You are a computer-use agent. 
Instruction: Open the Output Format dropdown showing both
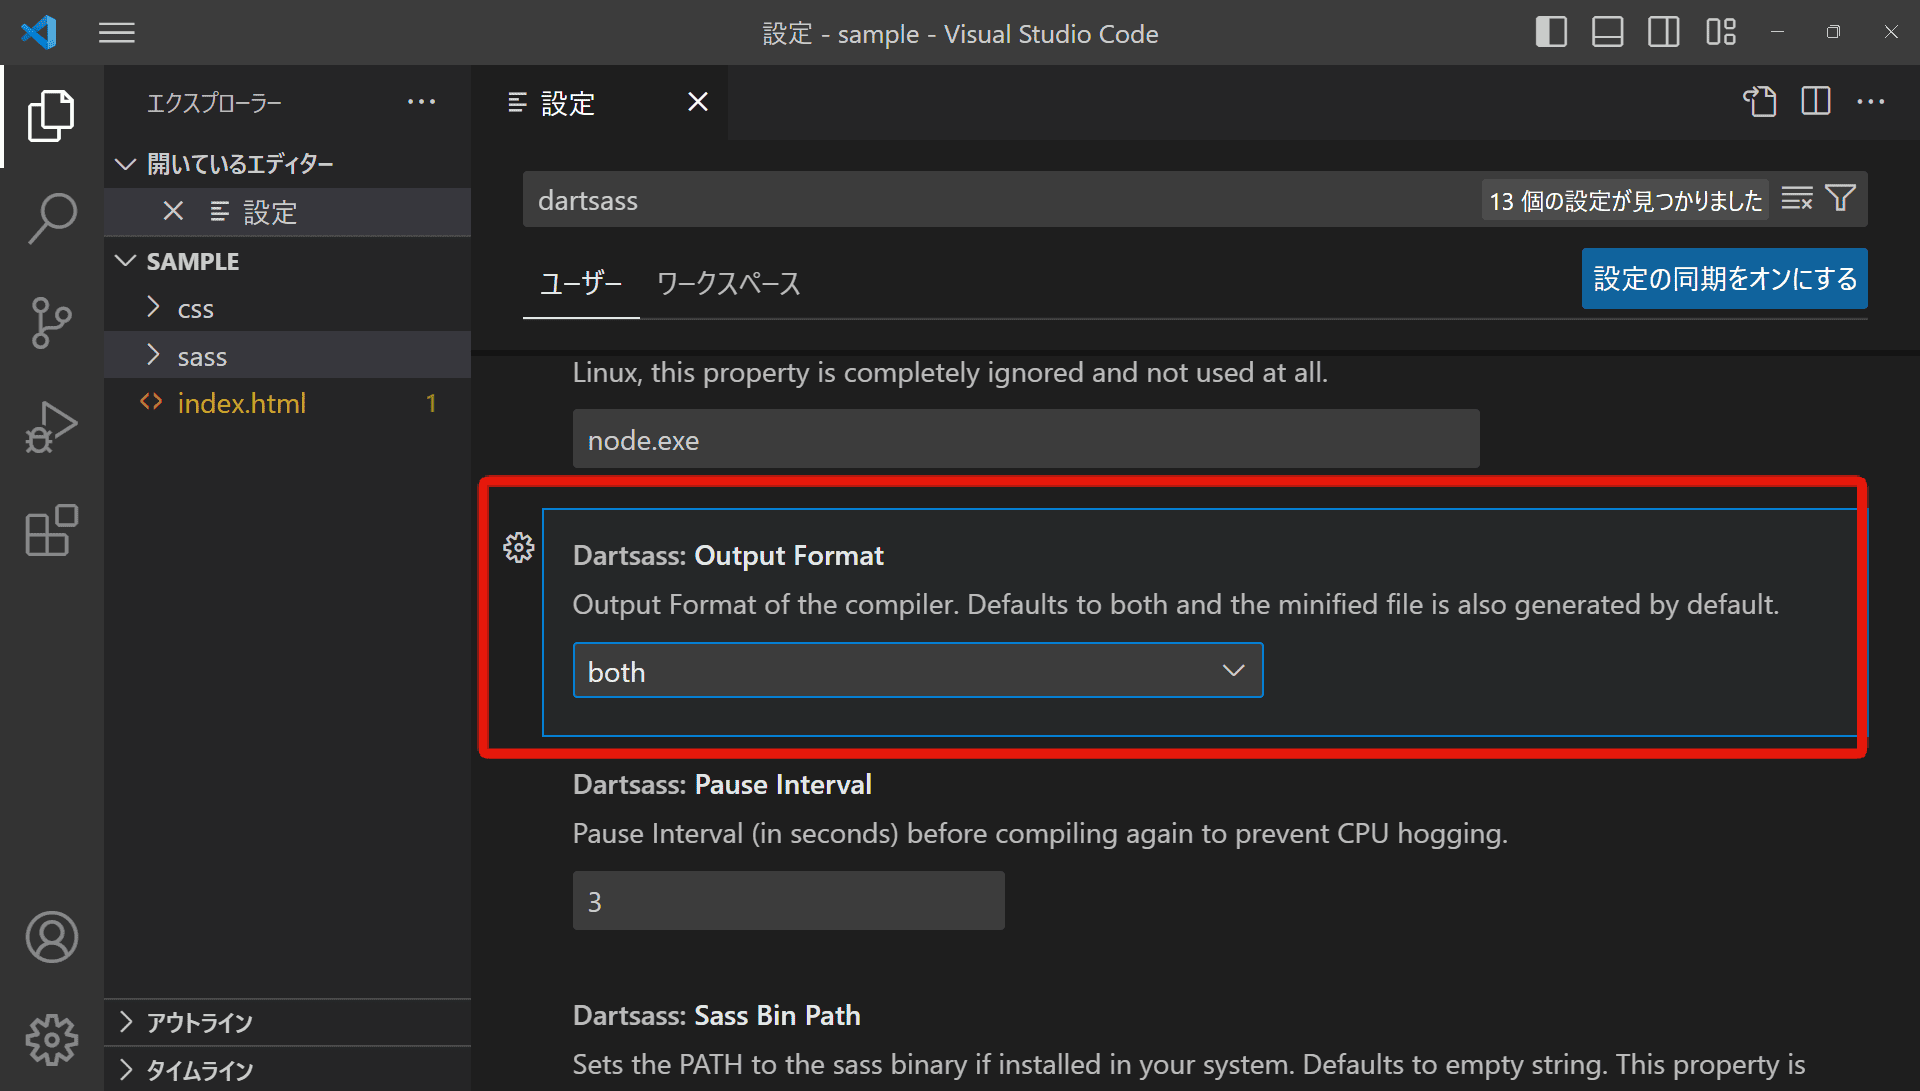[x=918, y=671]
